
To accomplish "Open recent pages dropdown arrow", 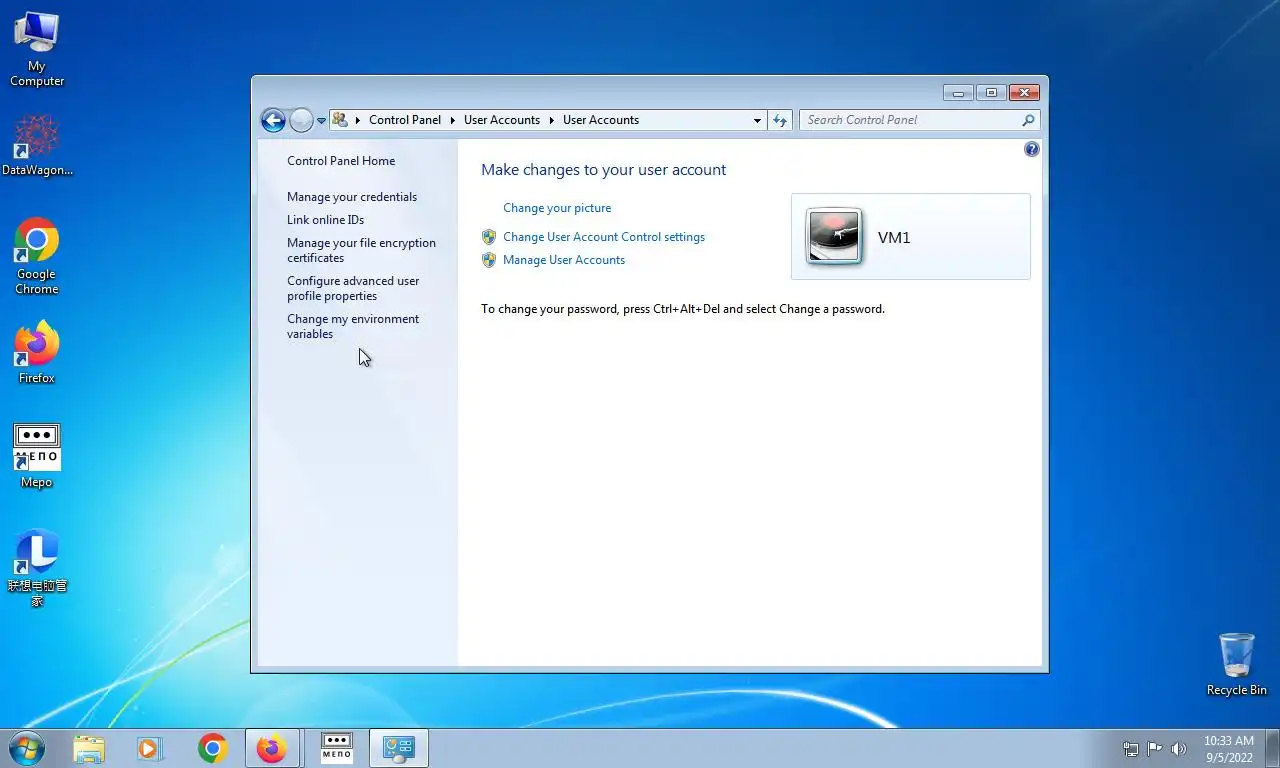I will click(321, 120).
